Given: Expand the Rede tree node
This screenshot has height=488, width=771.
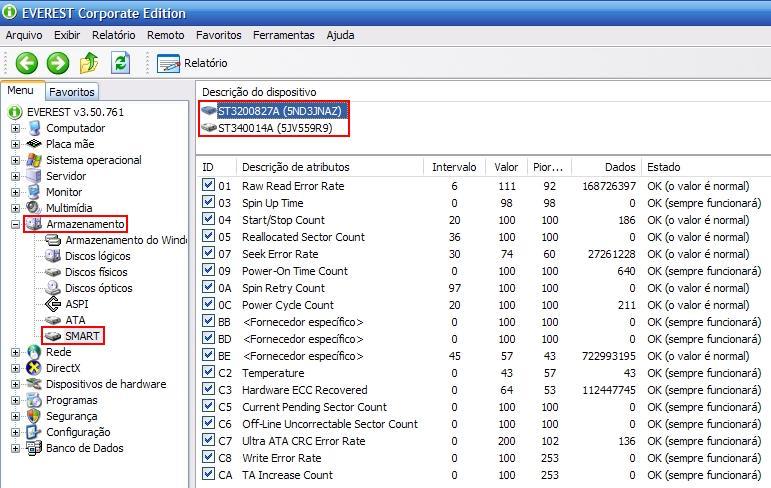Looking at the screenshot, I should tap(15, 353).
